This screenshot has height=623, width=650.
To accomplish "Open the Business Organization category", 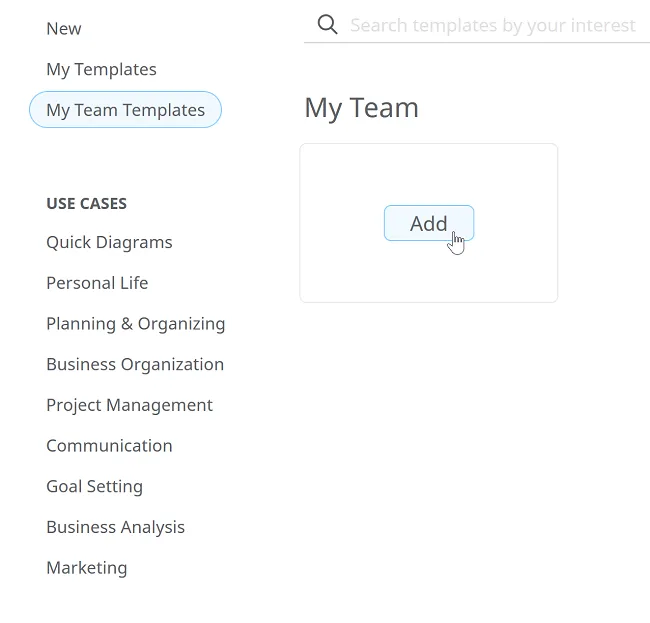I will coord(135,364).
